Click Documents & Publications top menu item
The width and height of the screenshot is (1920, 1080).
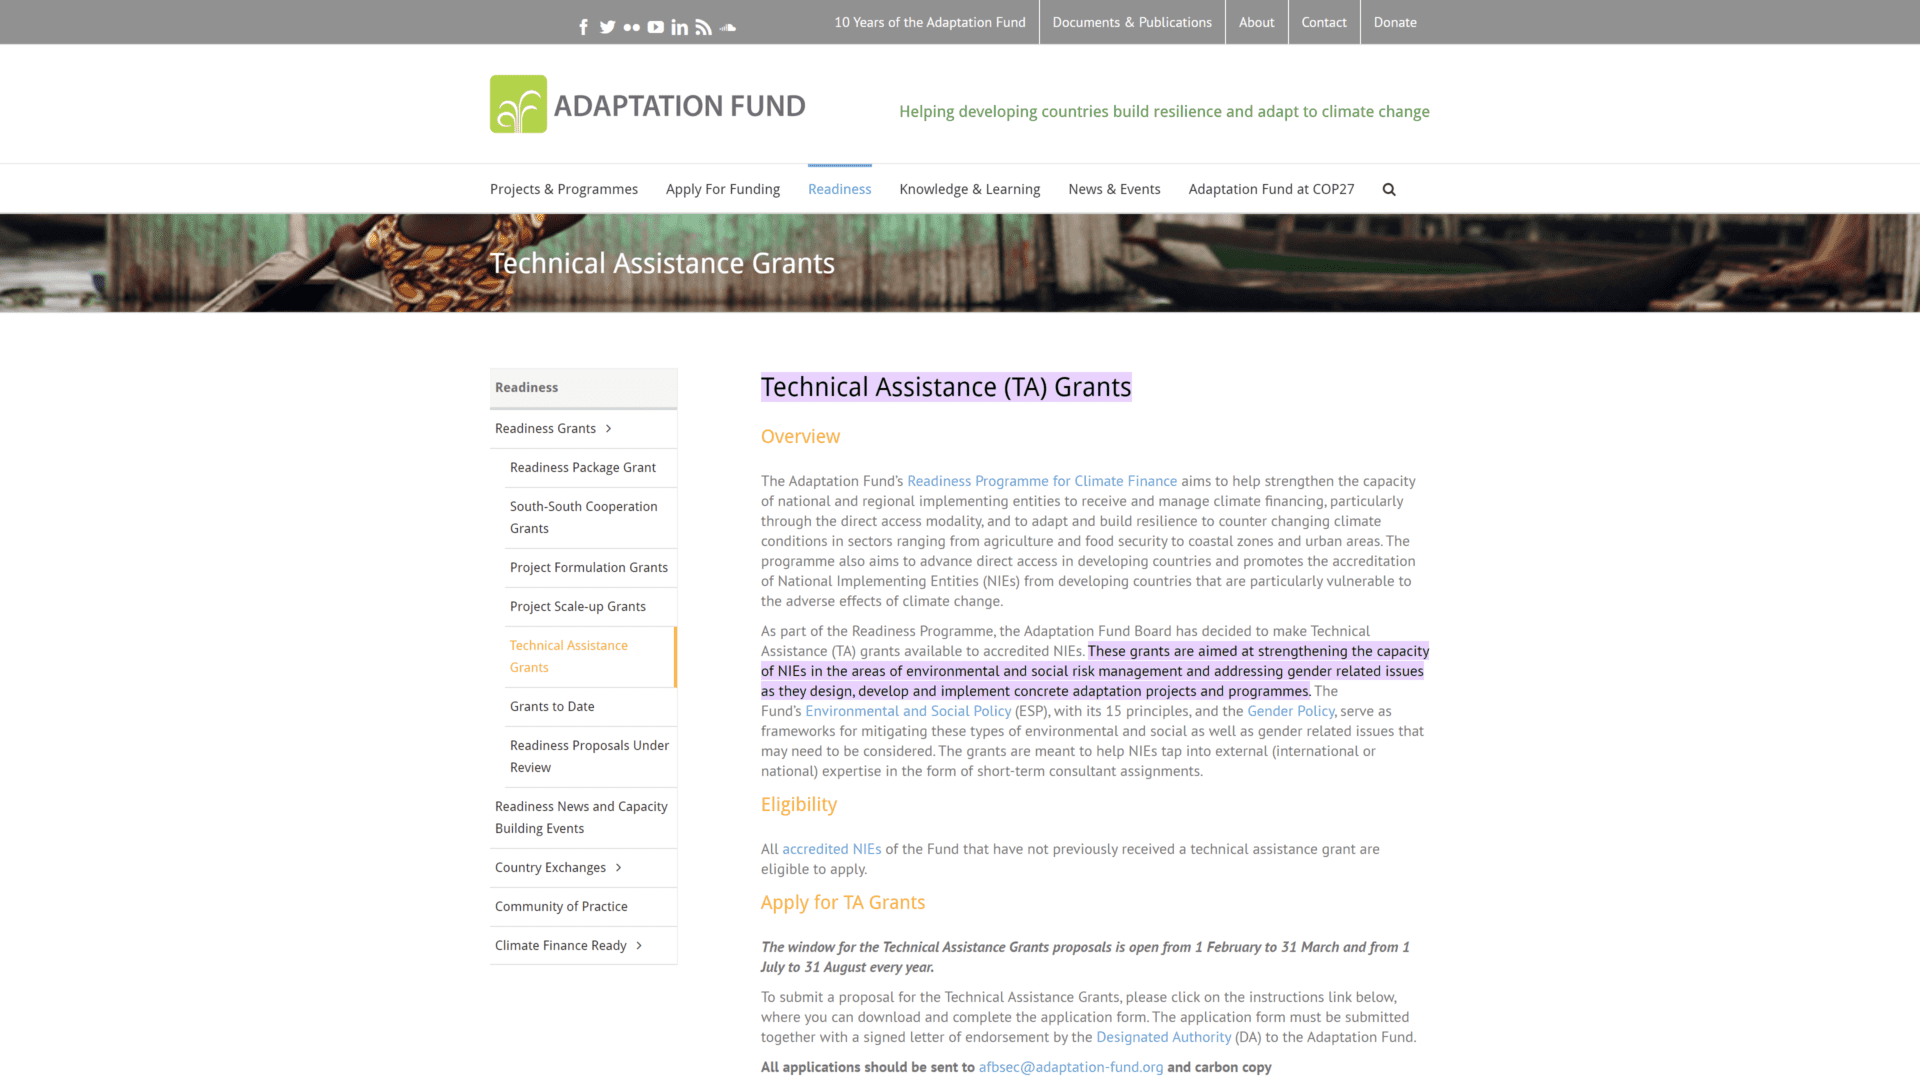[x=1131, y=21]
